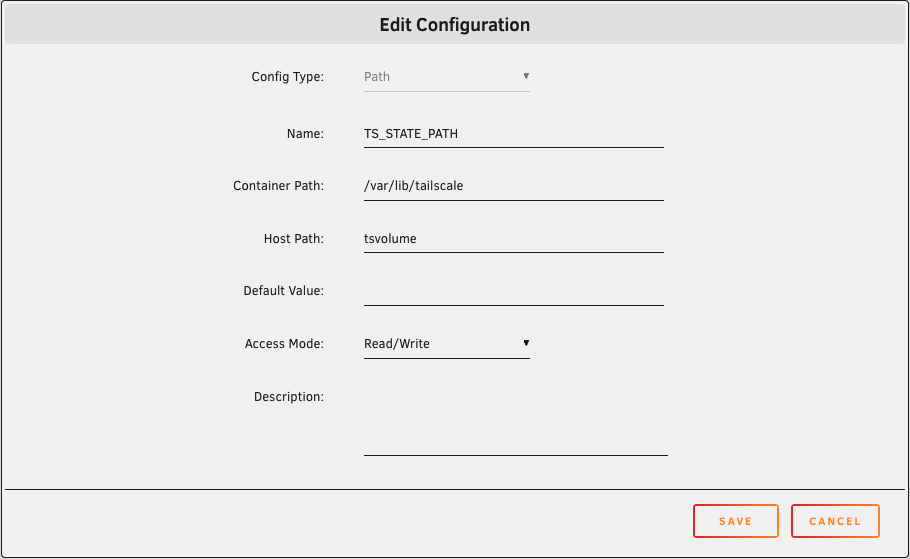Select the Host Path field with tsvolume
The height and width of the screenshot is (559, 910).
pos(513,239)
